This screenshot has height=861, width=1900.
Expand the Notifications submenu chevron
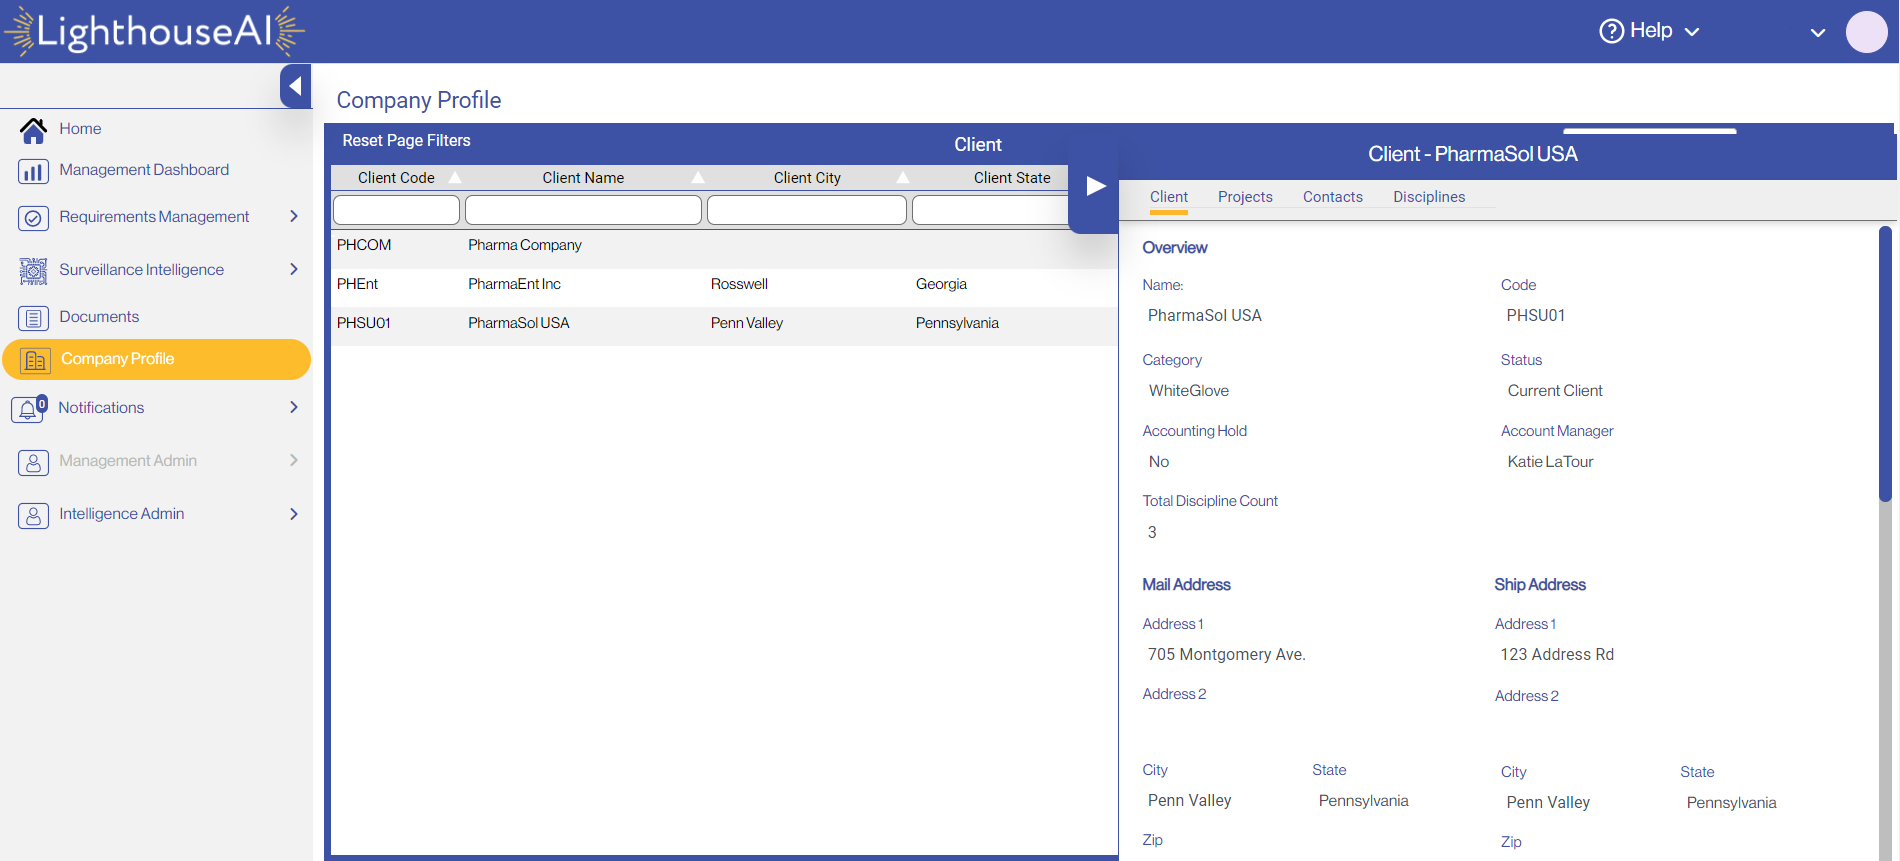[294, 407]
